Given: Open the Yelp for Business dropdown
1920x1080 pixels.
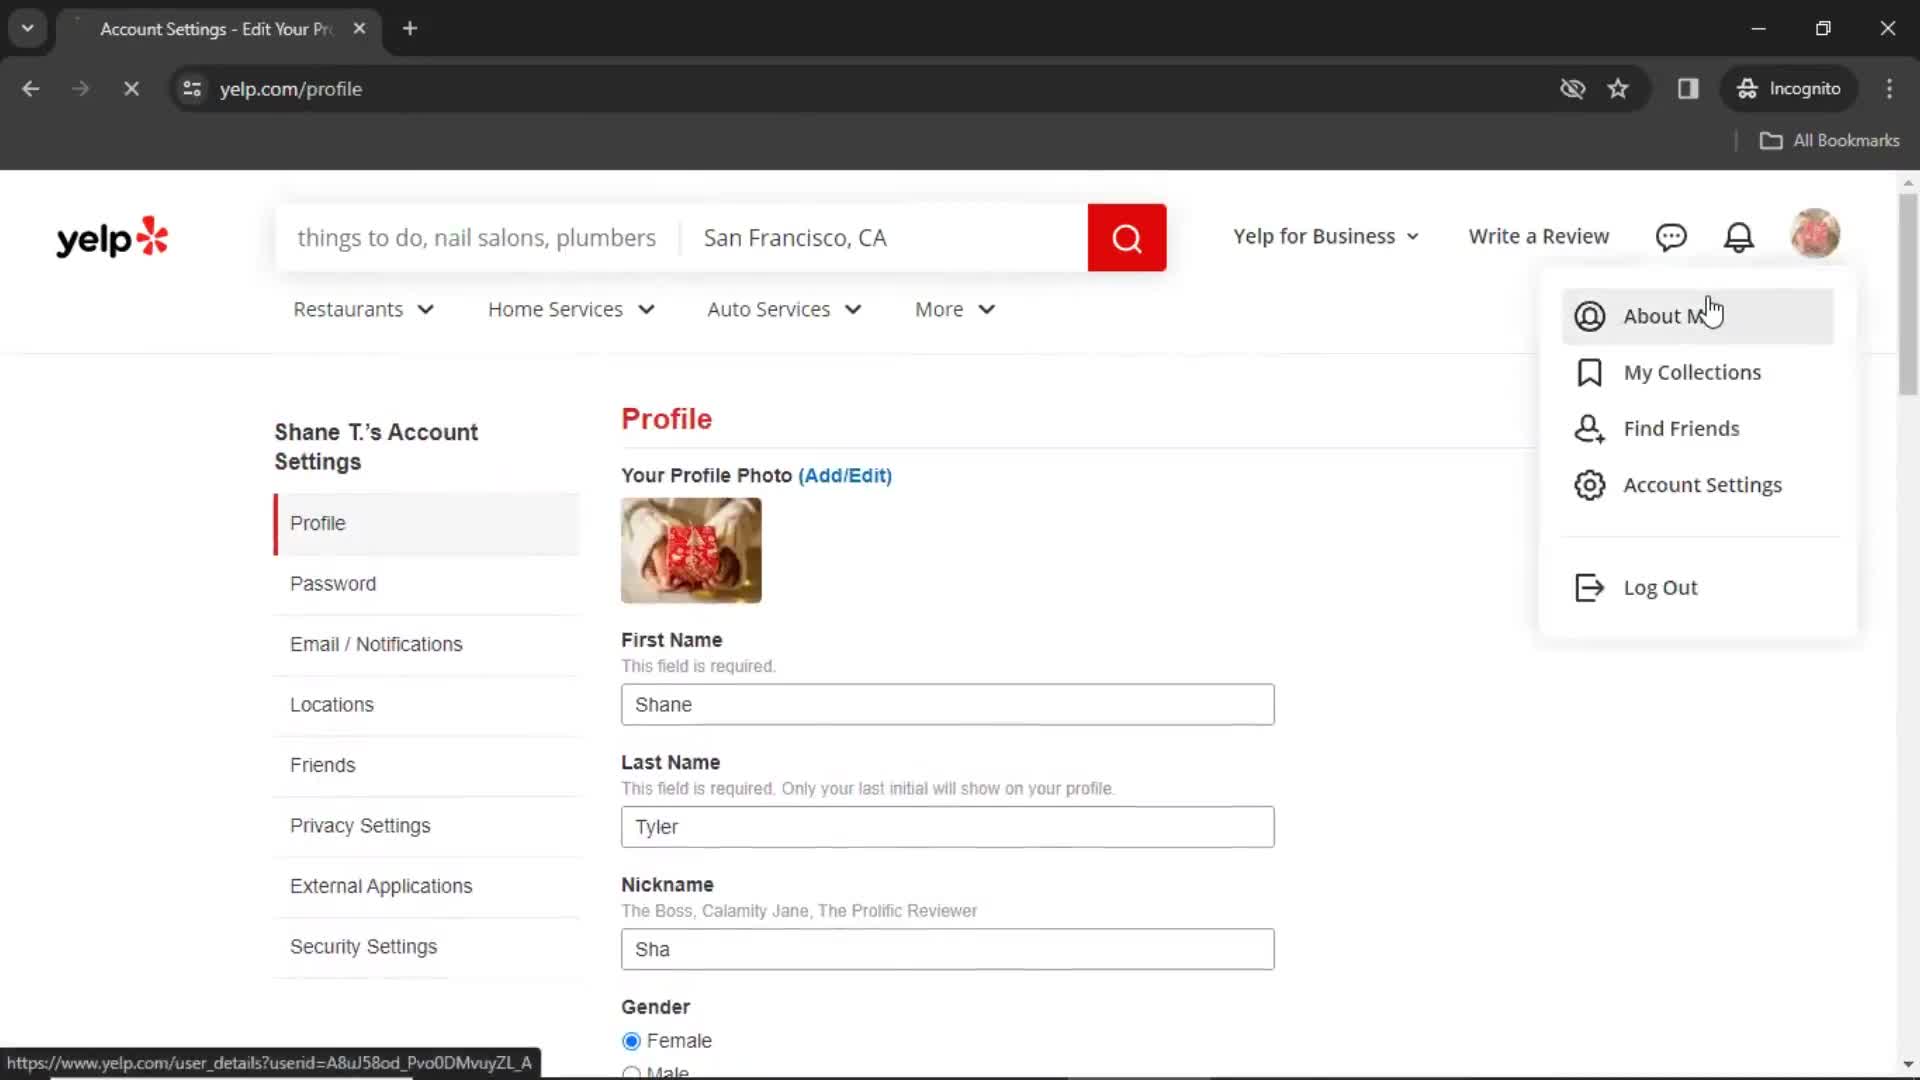Looking at the screenshot, I should (x=1326, y=237).
